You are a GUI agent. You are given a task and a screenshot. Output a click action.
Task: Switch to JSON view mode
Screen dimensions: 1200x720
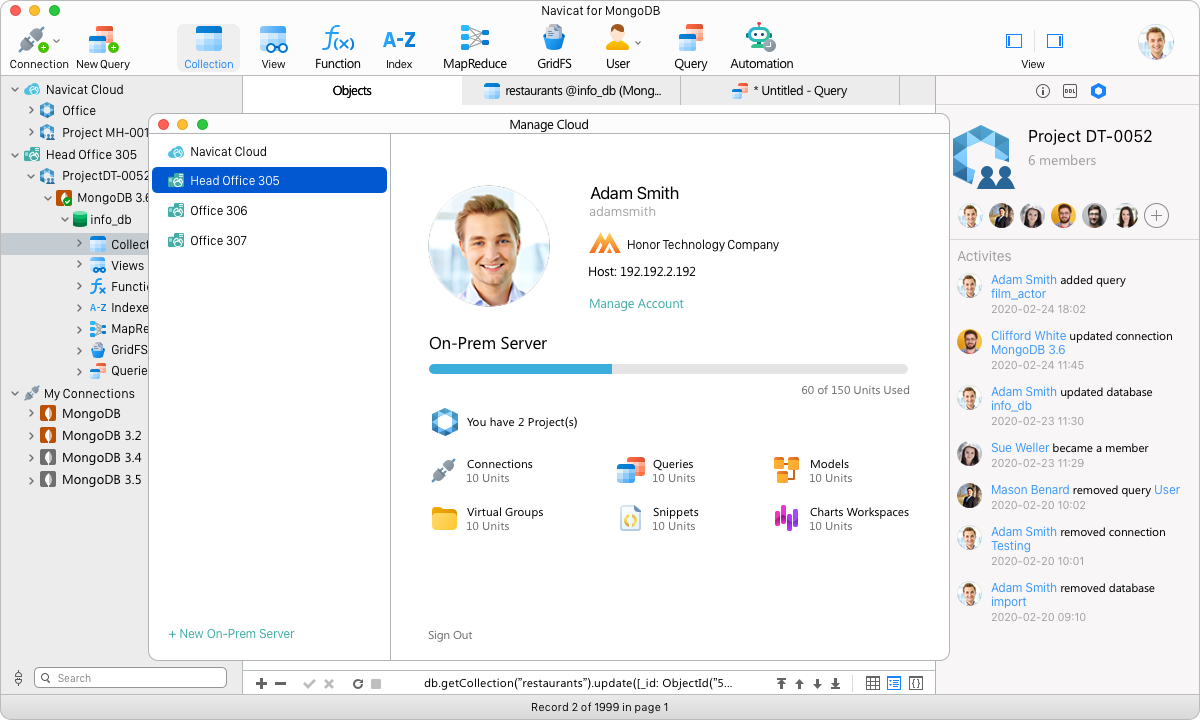pos(915,683)
